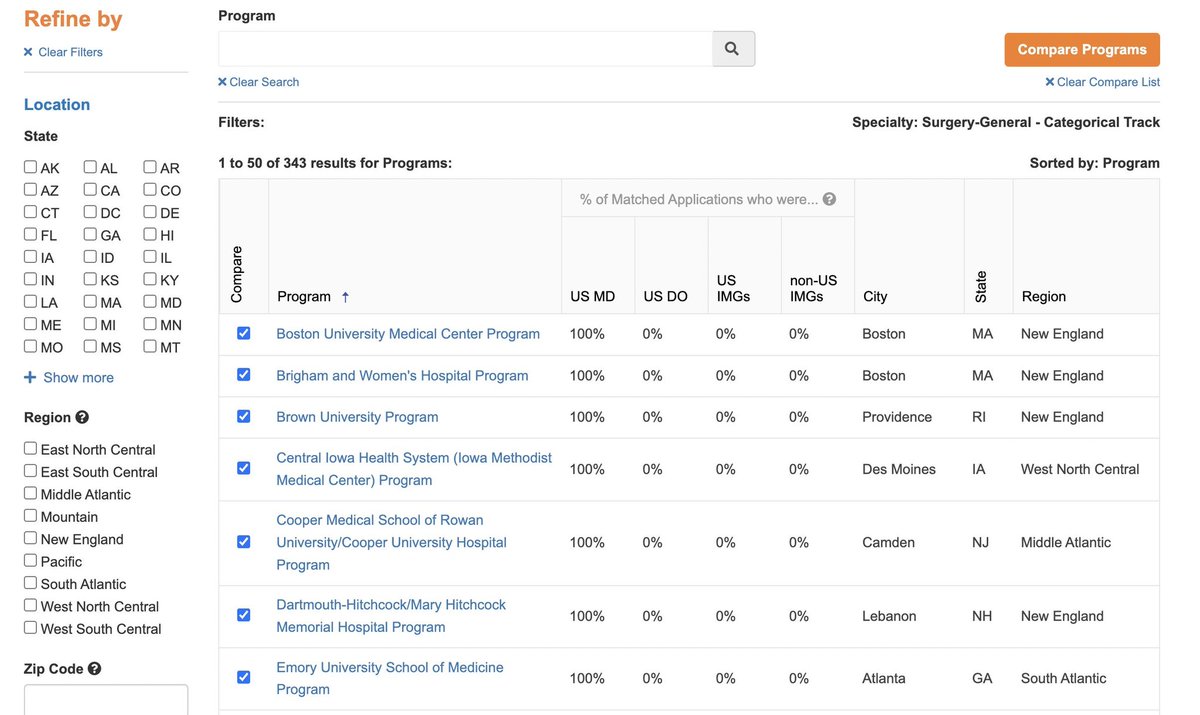Open Cooper Medical School of Rowan program
The height and width of the screenshot is (715, 1200).
[x=391, y=542]
